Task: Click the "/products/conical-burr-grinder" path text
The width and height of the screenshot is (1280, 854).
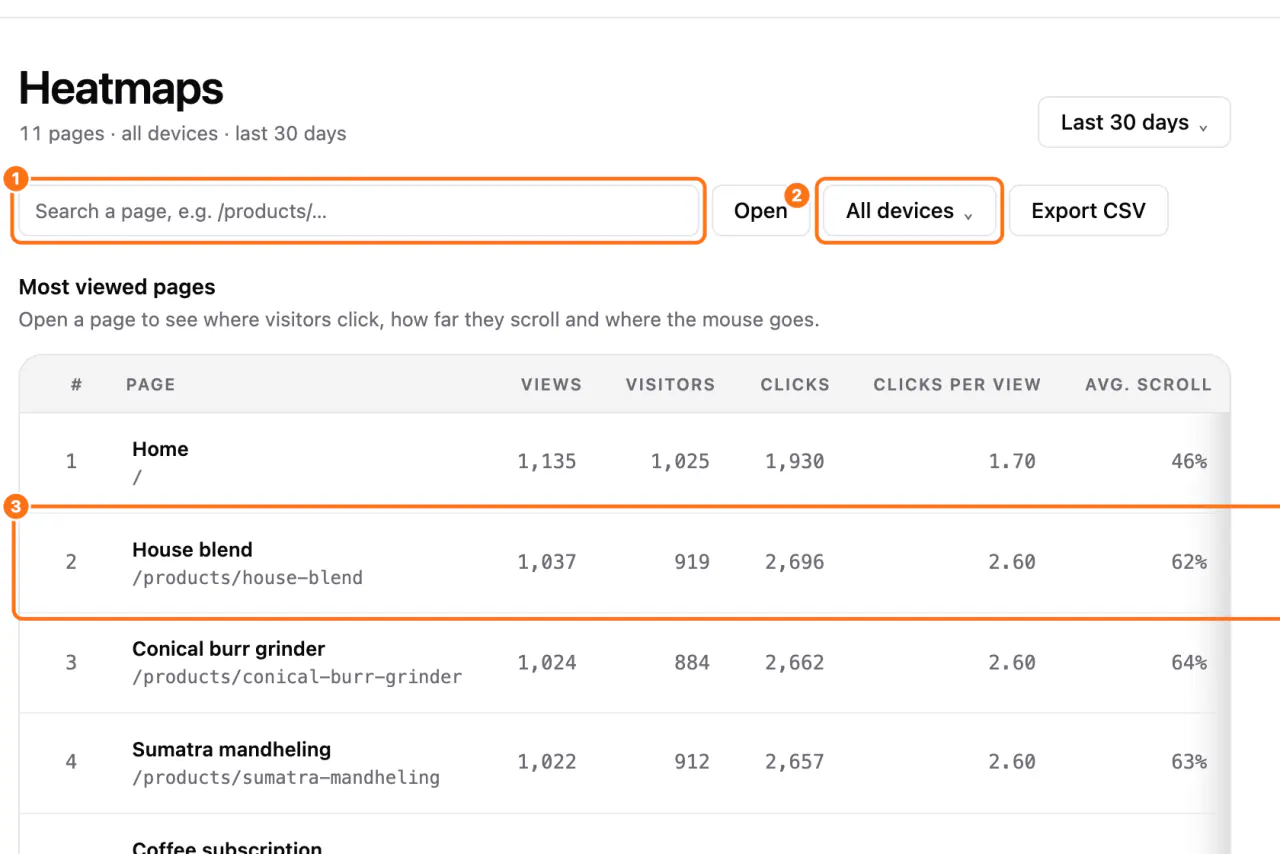Action: pos(297,678)
